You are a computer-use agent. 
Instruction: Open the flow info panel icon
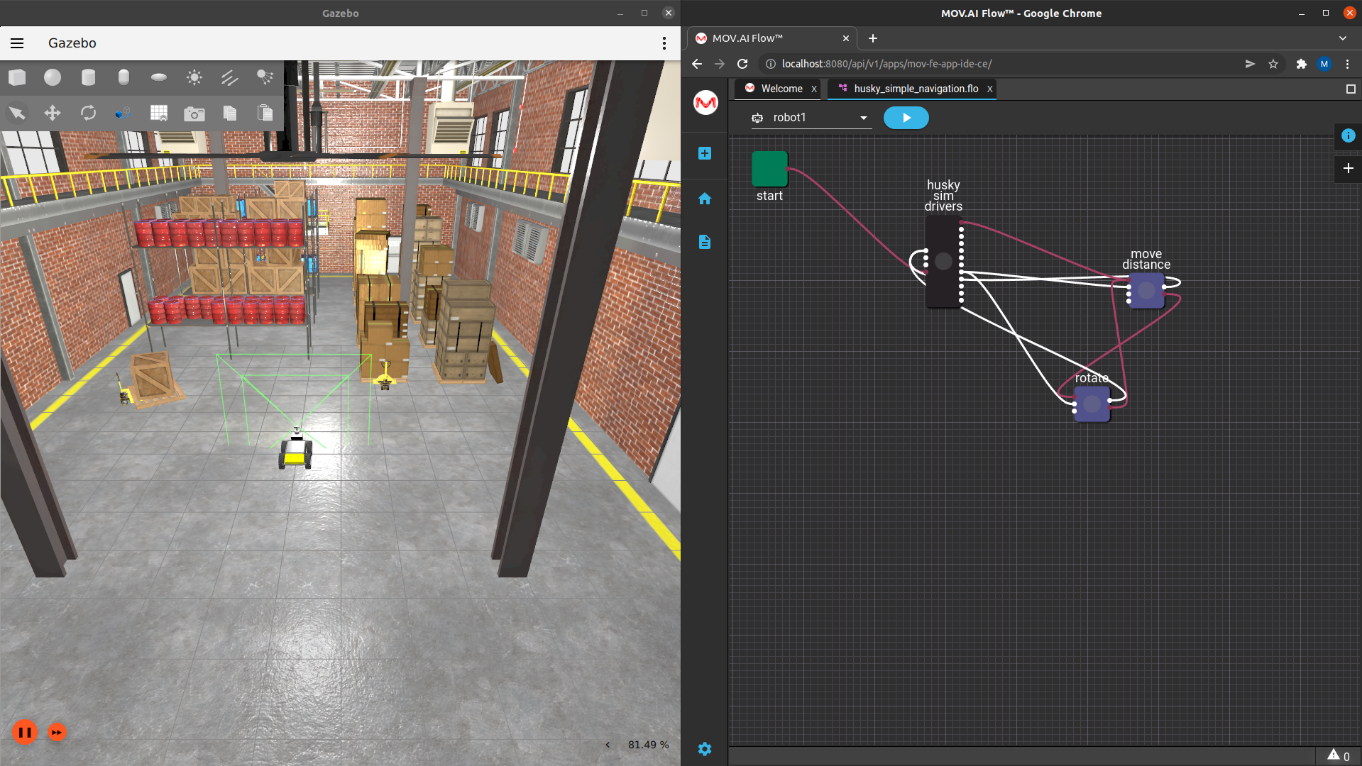coord(1348,135)
